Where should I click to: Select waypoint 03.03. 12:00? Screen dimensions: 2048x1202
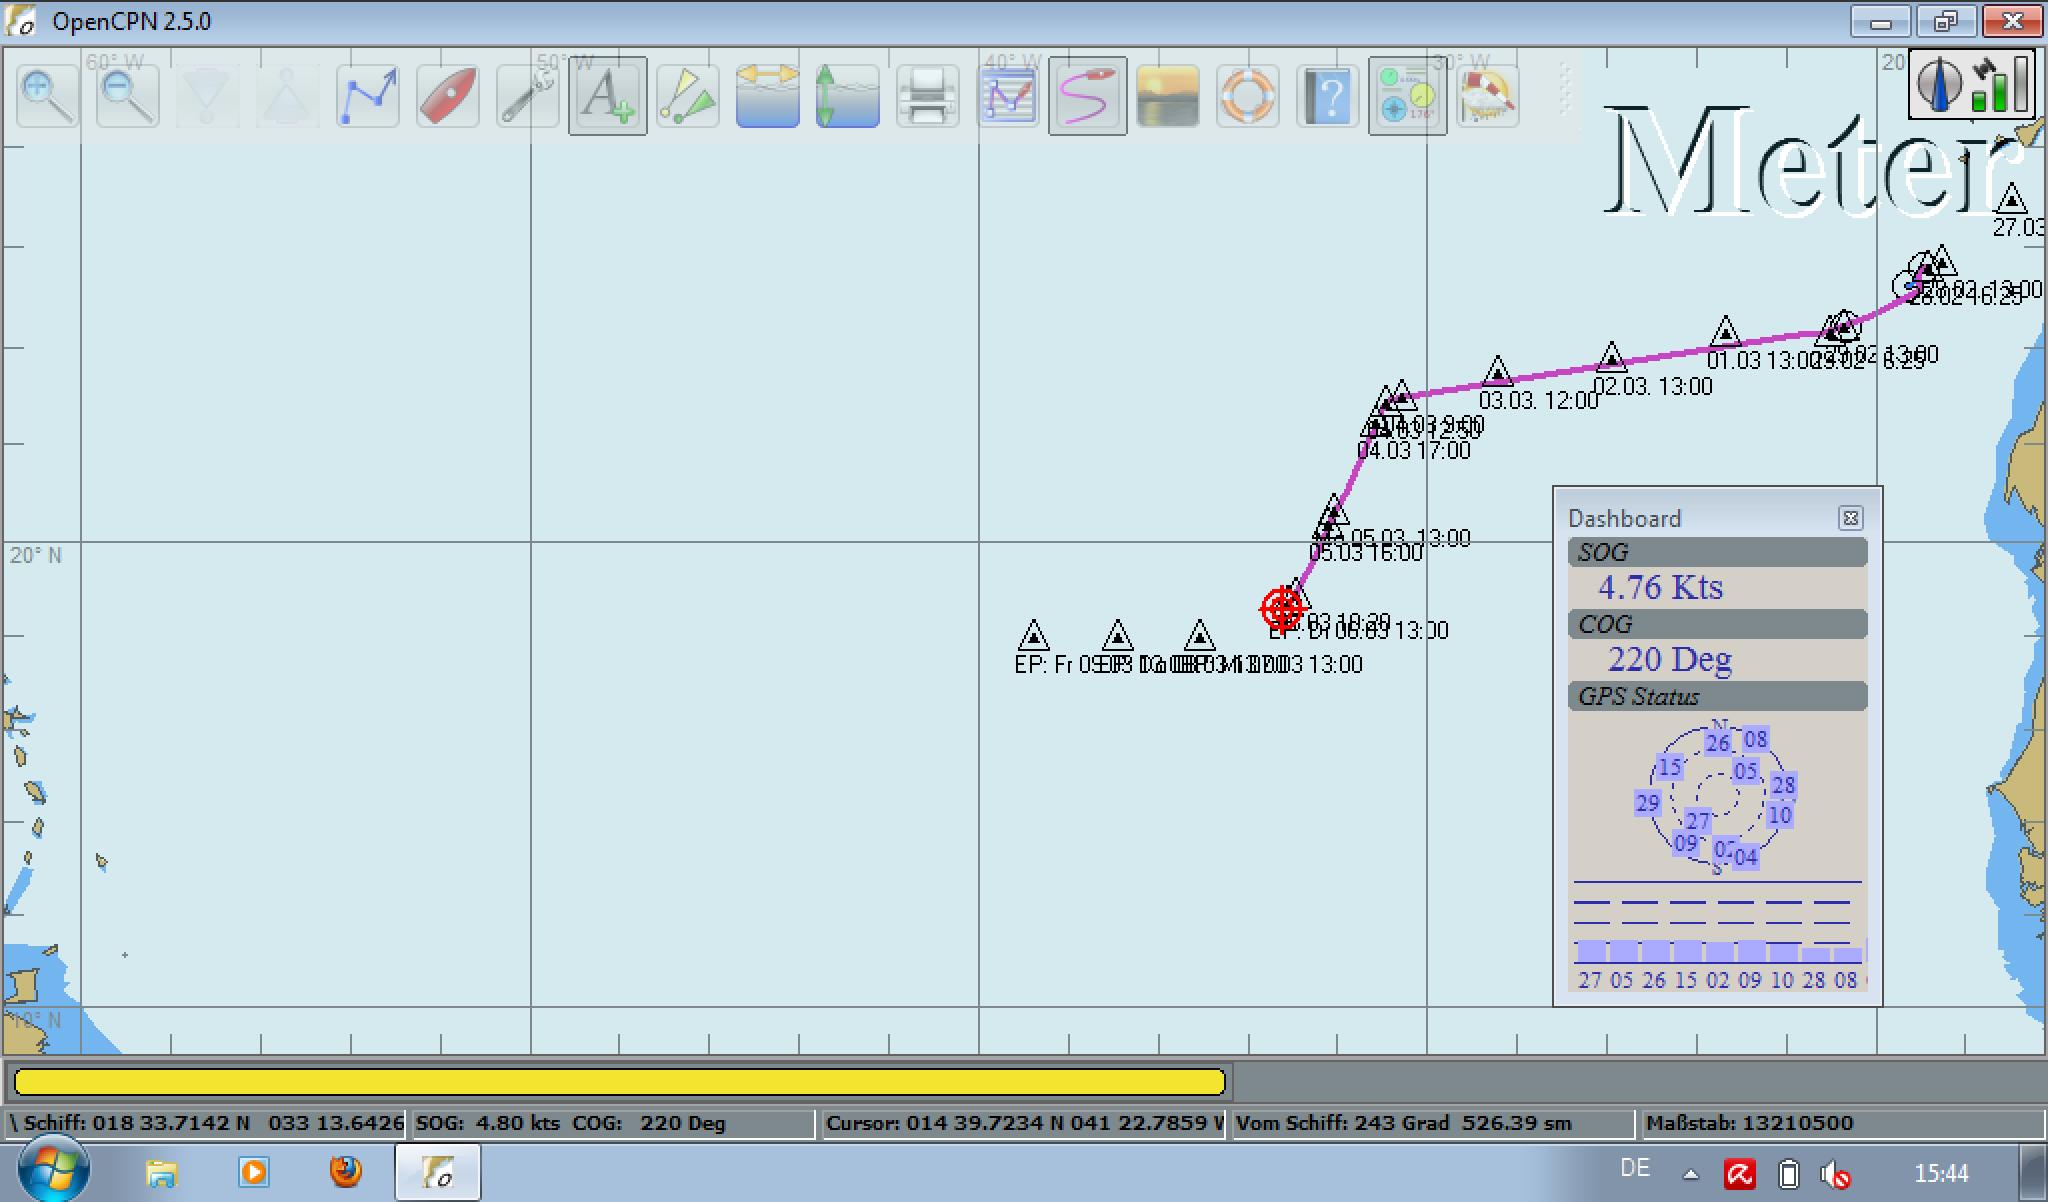click(x=1497, y=371)
